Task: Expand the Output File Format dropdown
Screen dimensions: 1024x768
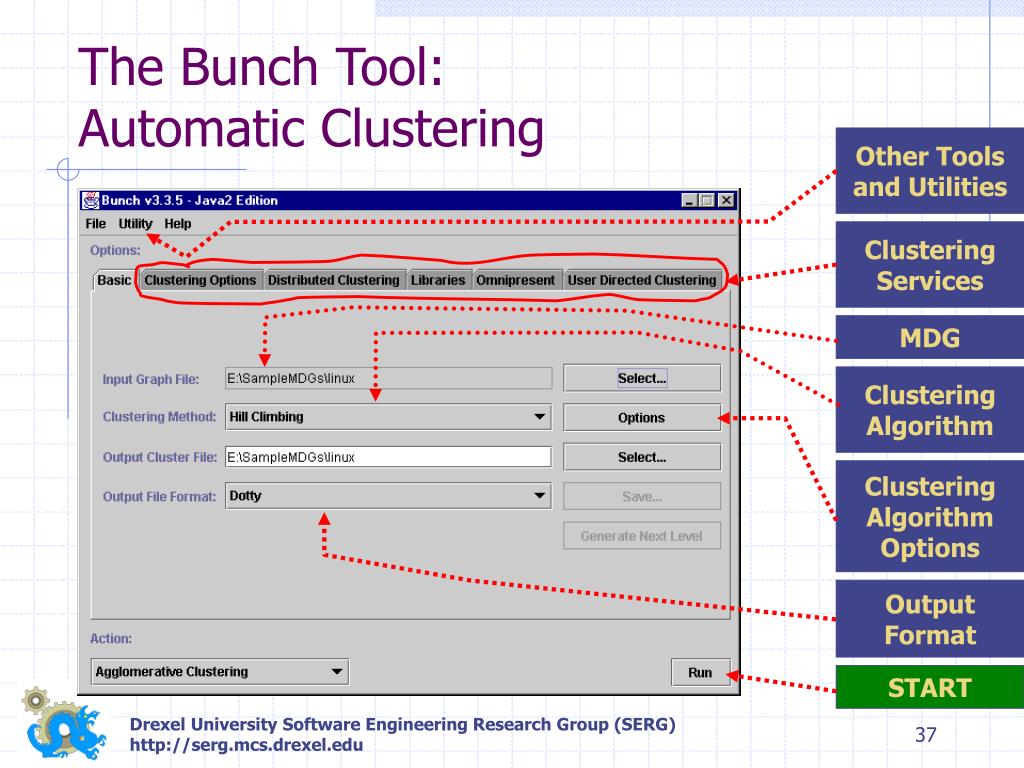Action: tap(389, 496)
